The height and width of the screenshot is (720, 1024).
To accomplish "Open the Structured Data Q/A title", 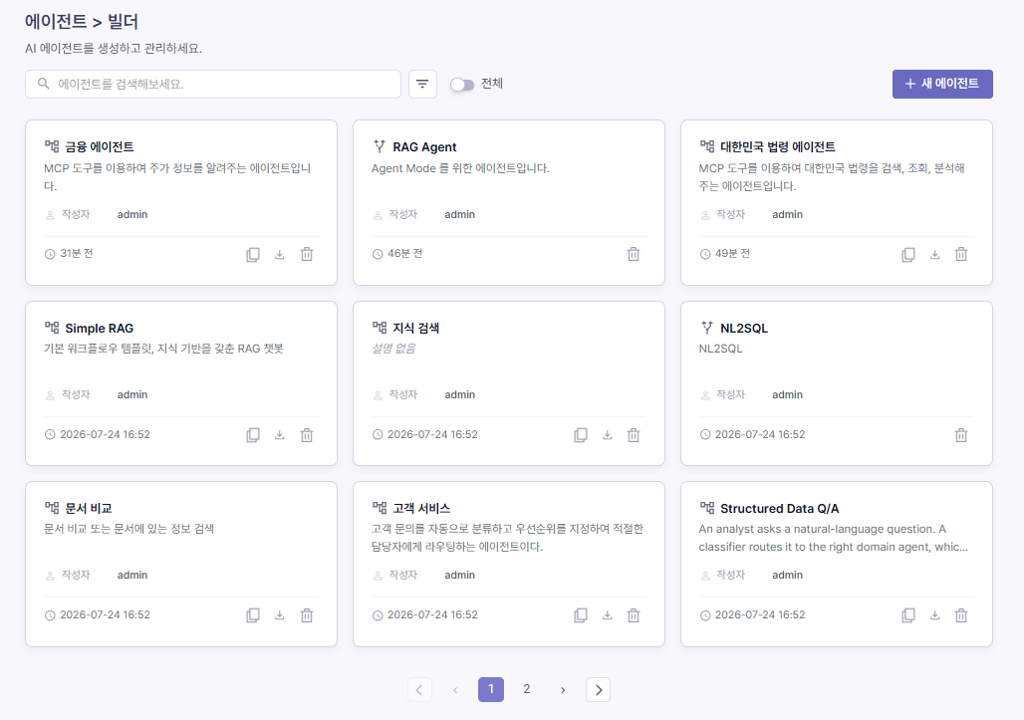I will (x=780, y=508).
